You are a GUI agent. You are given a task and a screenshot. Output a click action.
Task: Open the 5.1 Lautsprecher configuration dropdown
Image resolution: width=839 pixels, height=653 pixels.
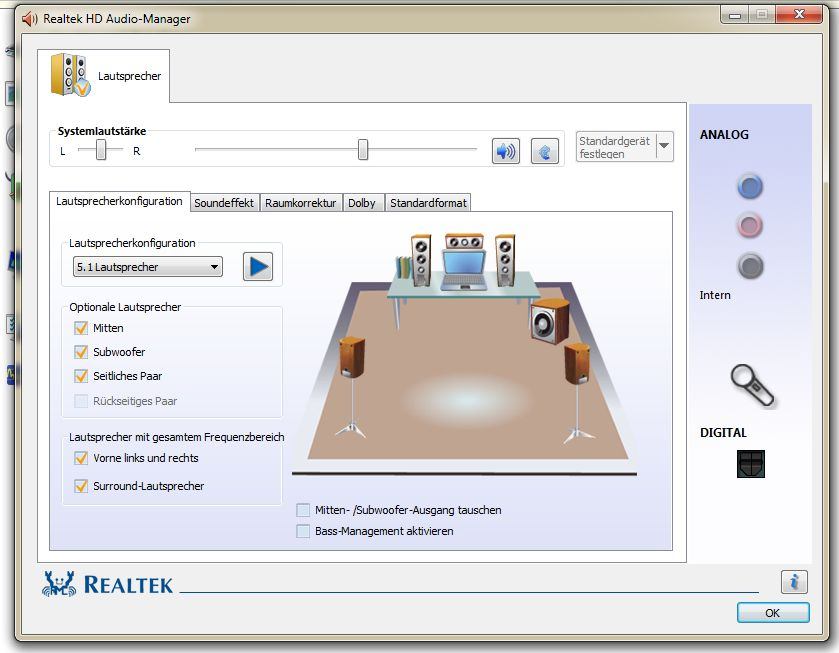coord(148,267)
